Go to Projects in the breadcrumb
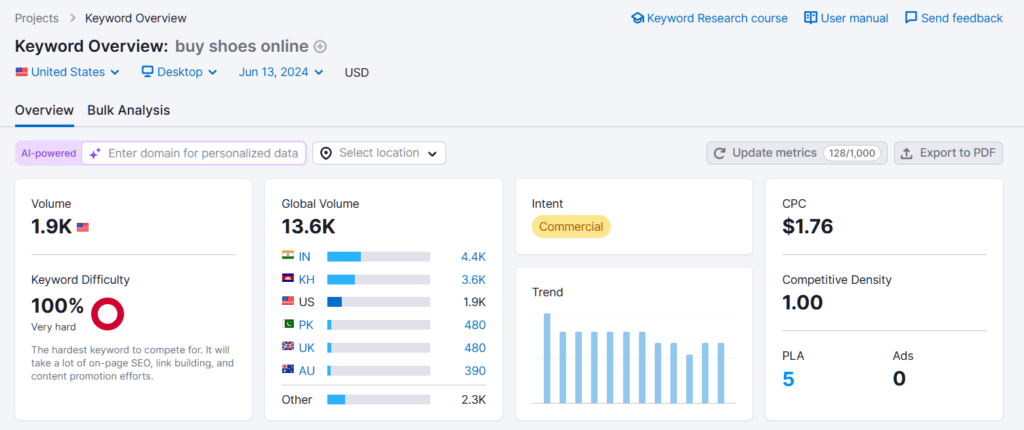Screen dimensions: 1024x430 pyautogui.click(x=37, y=18)
